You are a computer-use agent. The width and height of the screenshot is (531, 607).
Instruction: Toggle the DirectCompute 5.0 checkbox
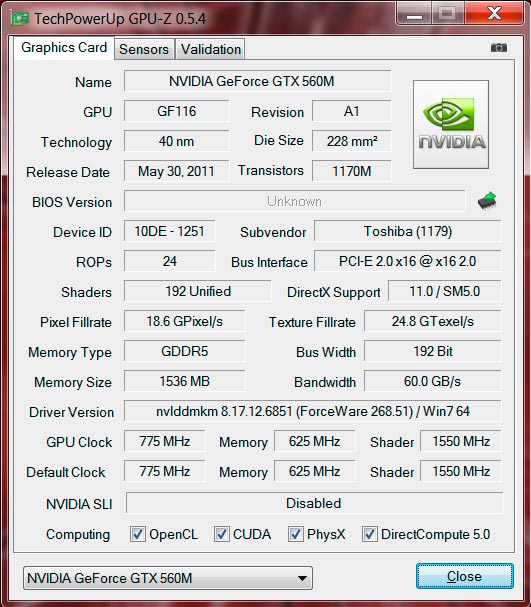(370, 534)
